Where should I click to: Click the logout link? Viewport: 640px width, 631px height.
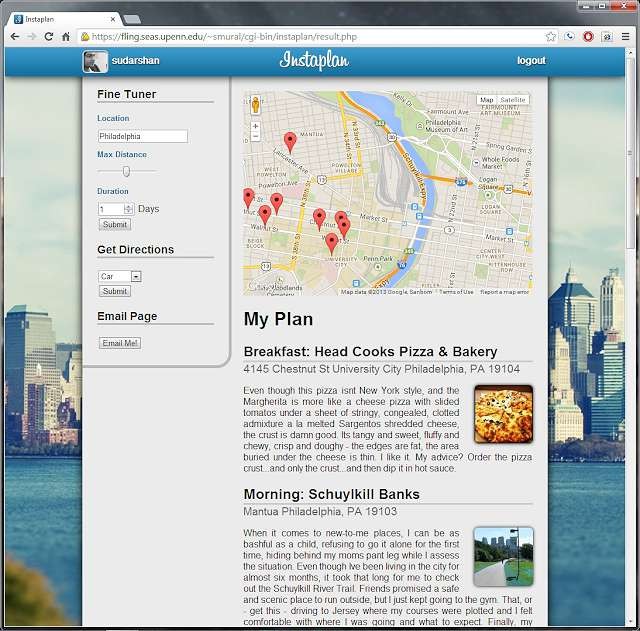pos(531,61)
